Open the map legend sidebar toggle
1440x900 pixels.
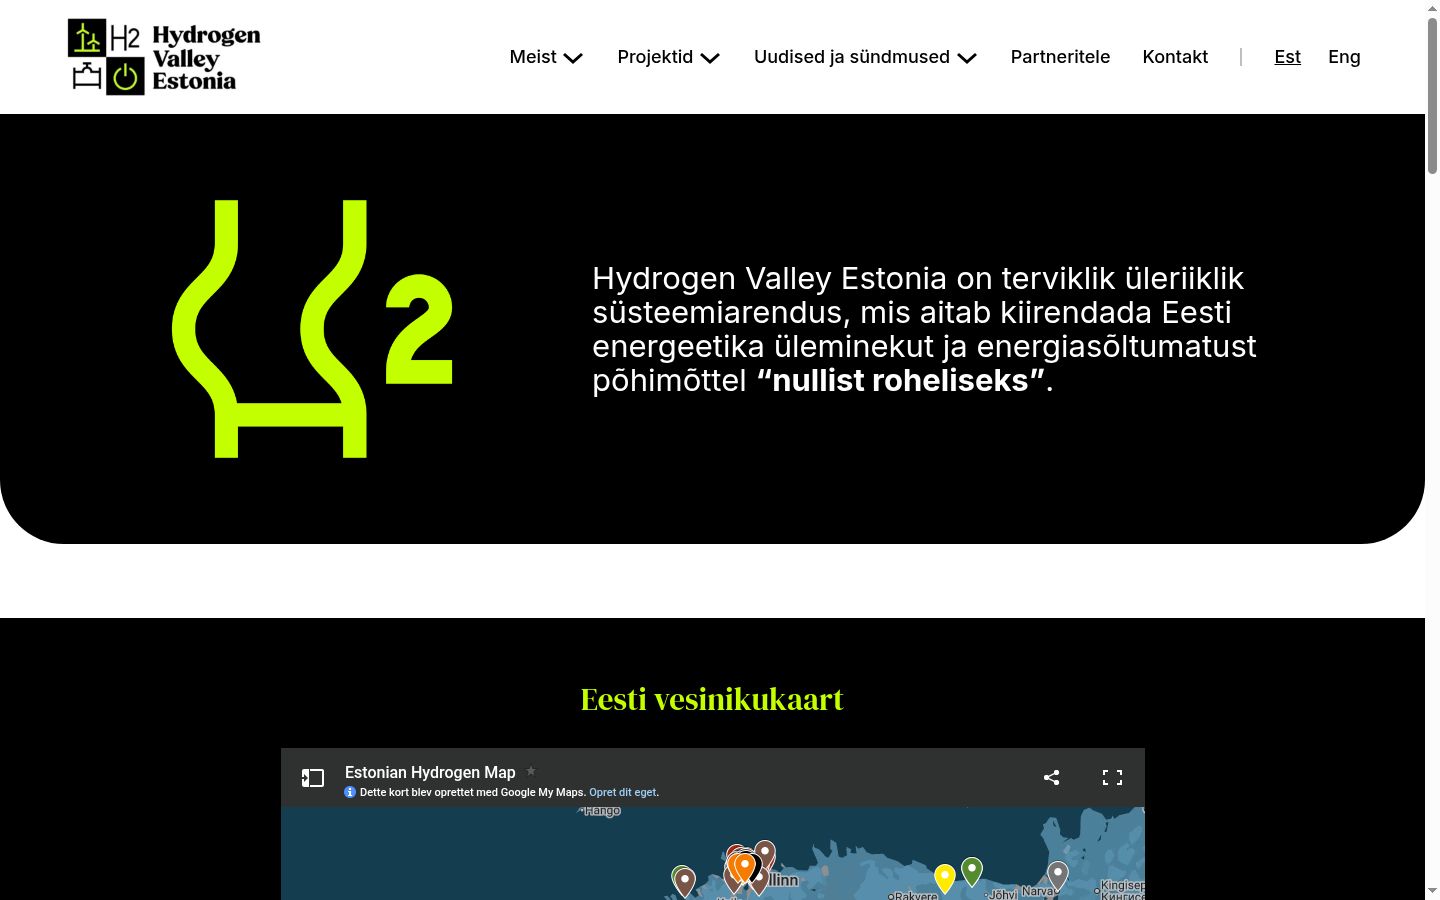pyautogui.click(x=313, y=778)
